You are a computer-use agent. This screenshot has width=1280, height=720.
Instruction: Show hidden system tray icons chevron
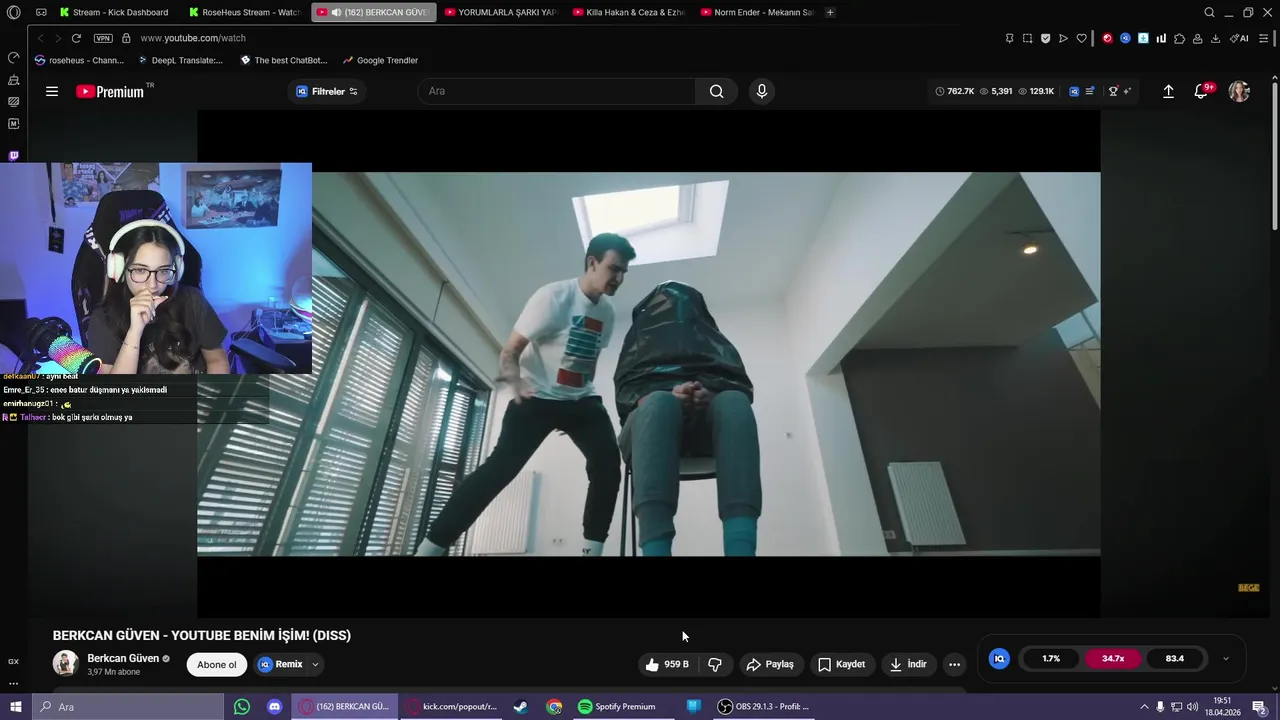click(x=1144, y=707)
